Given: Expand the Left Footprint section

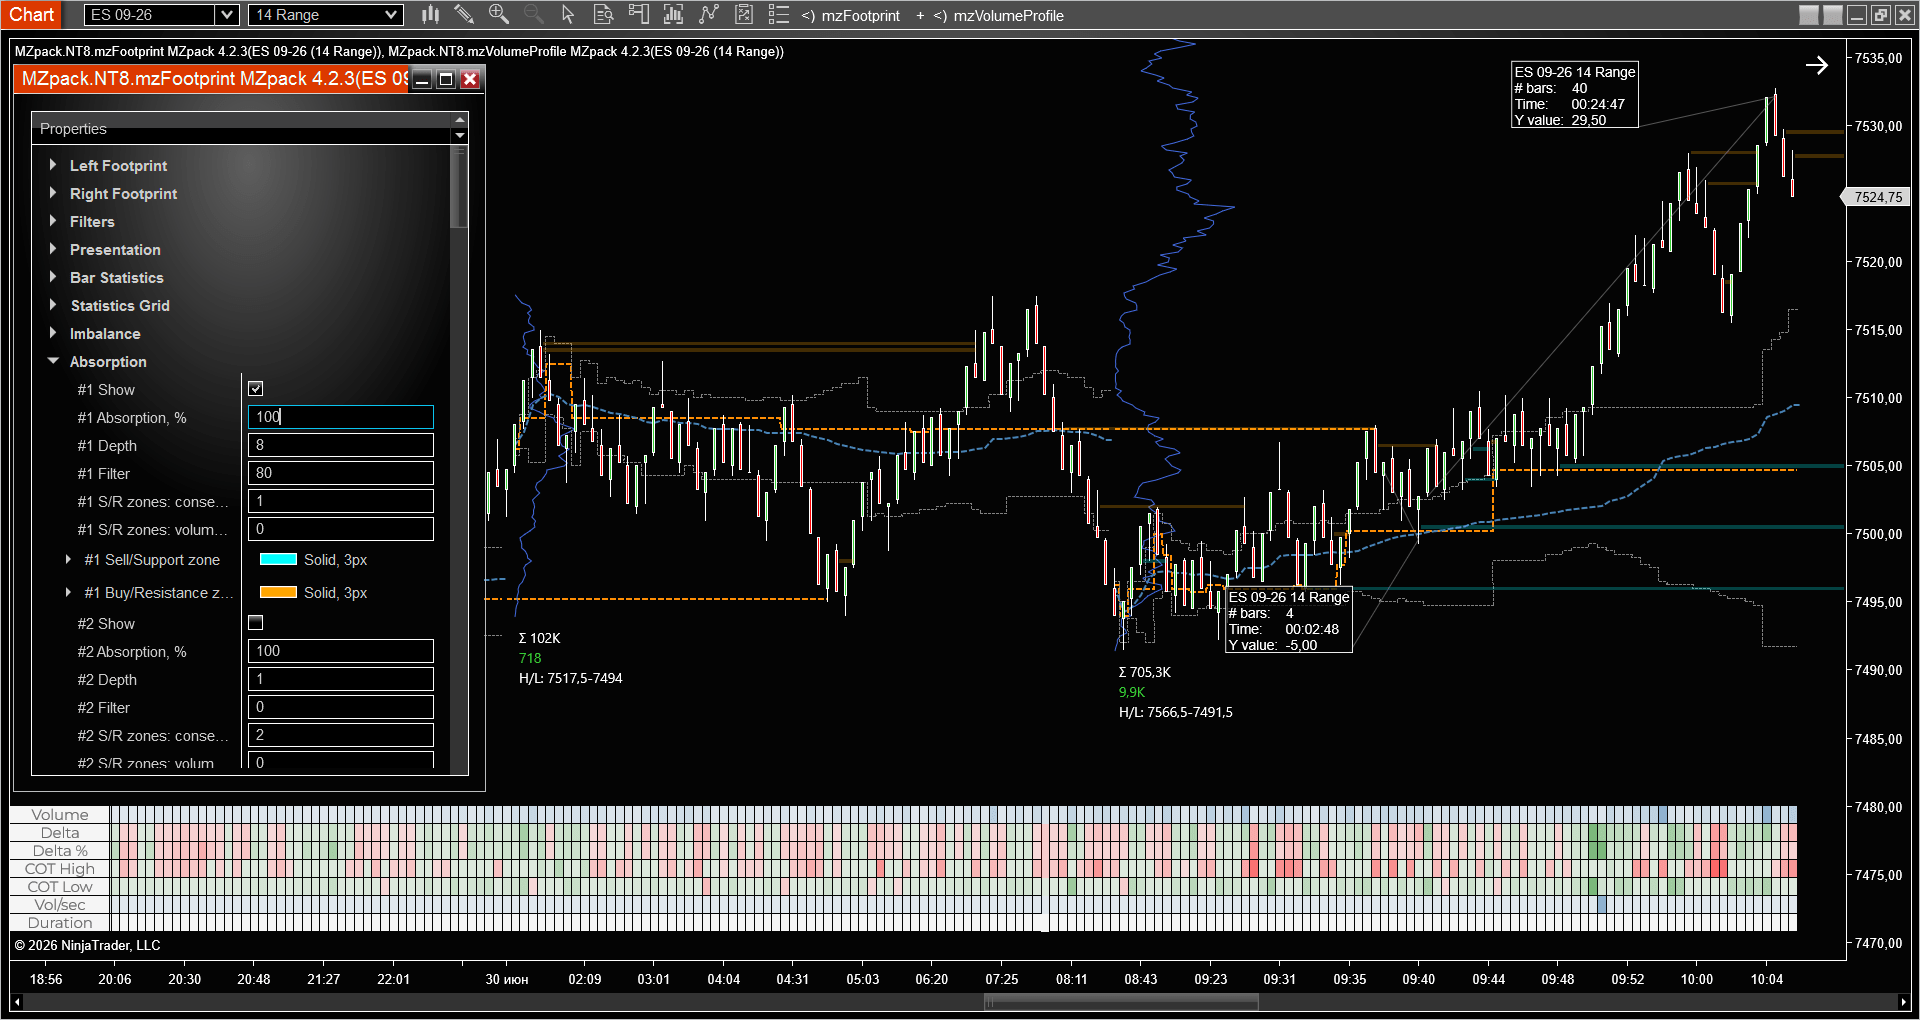Looking at the screenshot, I should point(53,165).
